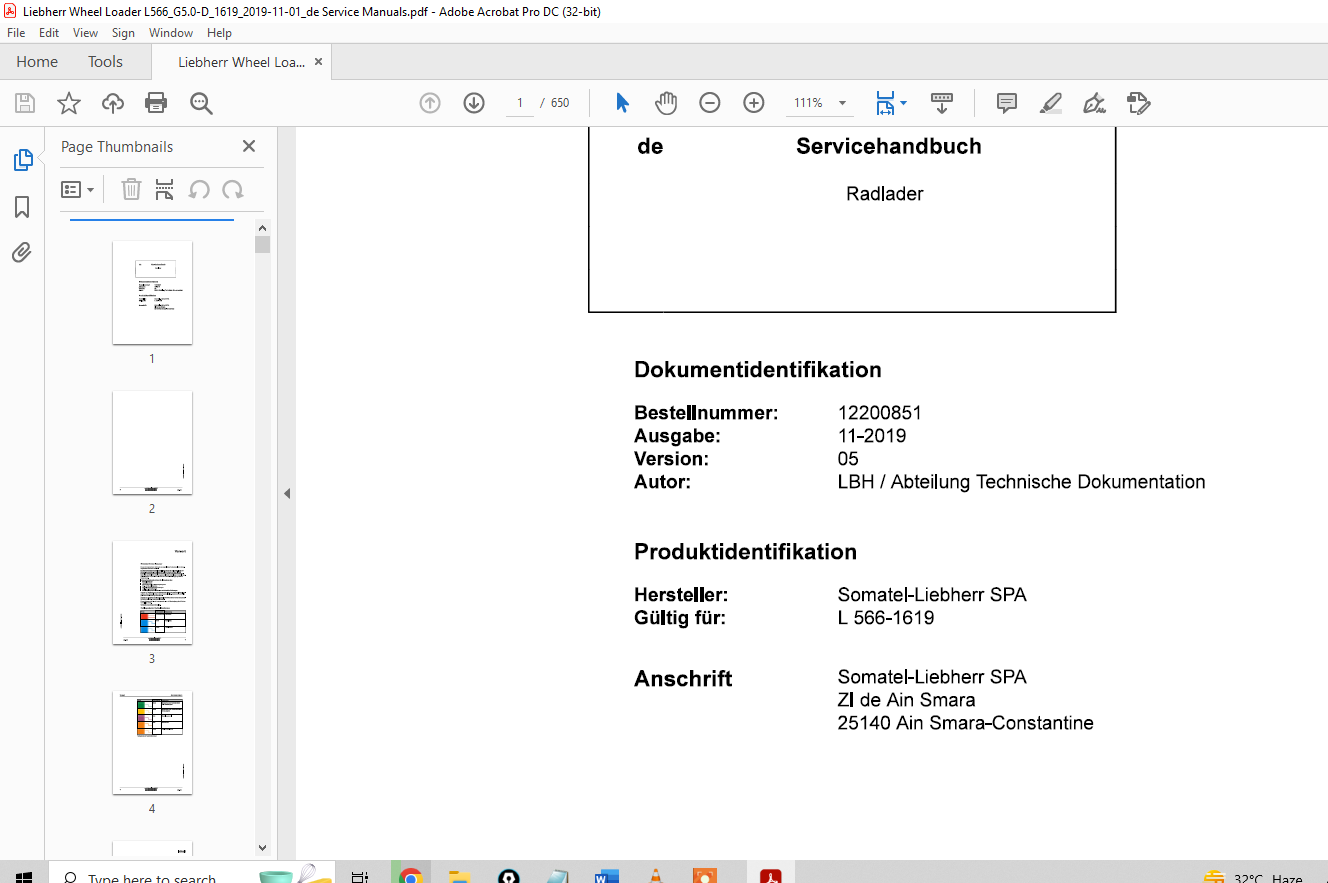Toggle the Page Thumbnails sidebar icon
The height and width of the screenshot is (883, 1328).
22,160
